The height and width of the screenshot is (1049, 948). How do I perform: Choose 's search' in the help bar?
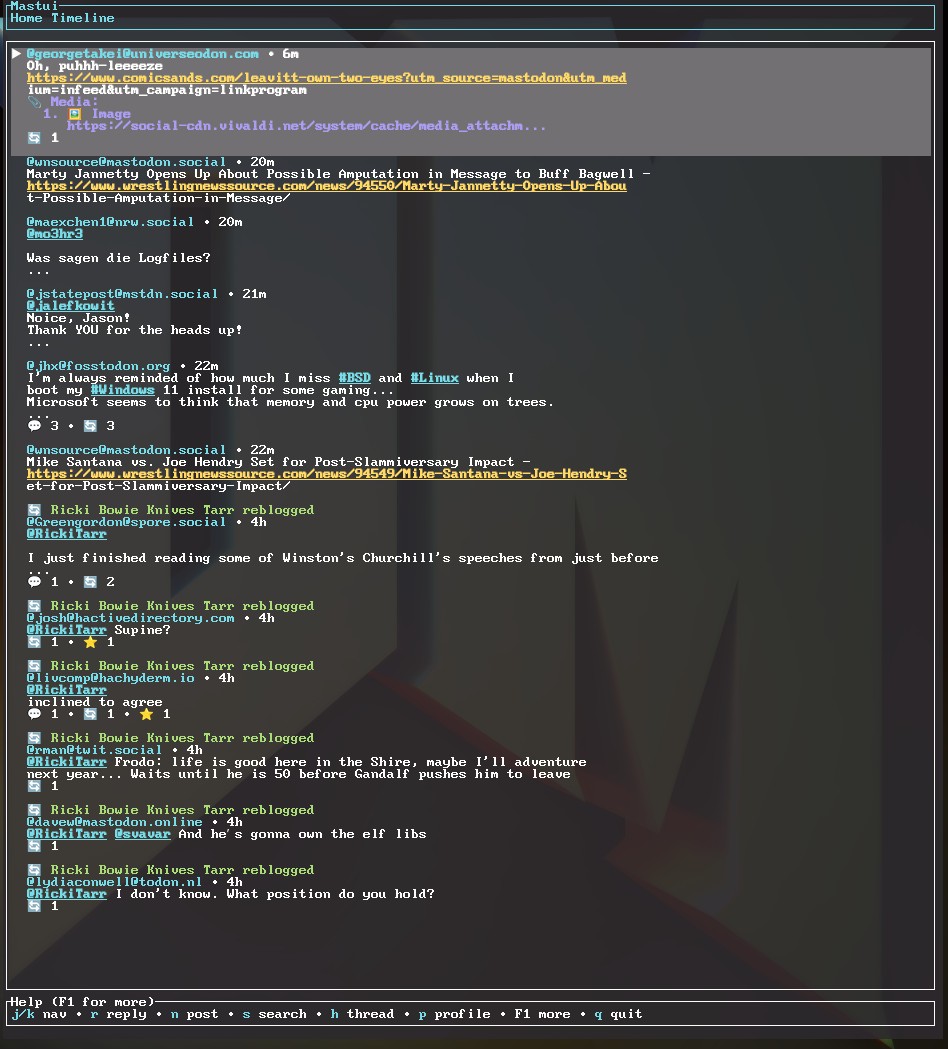(274, 1014)
